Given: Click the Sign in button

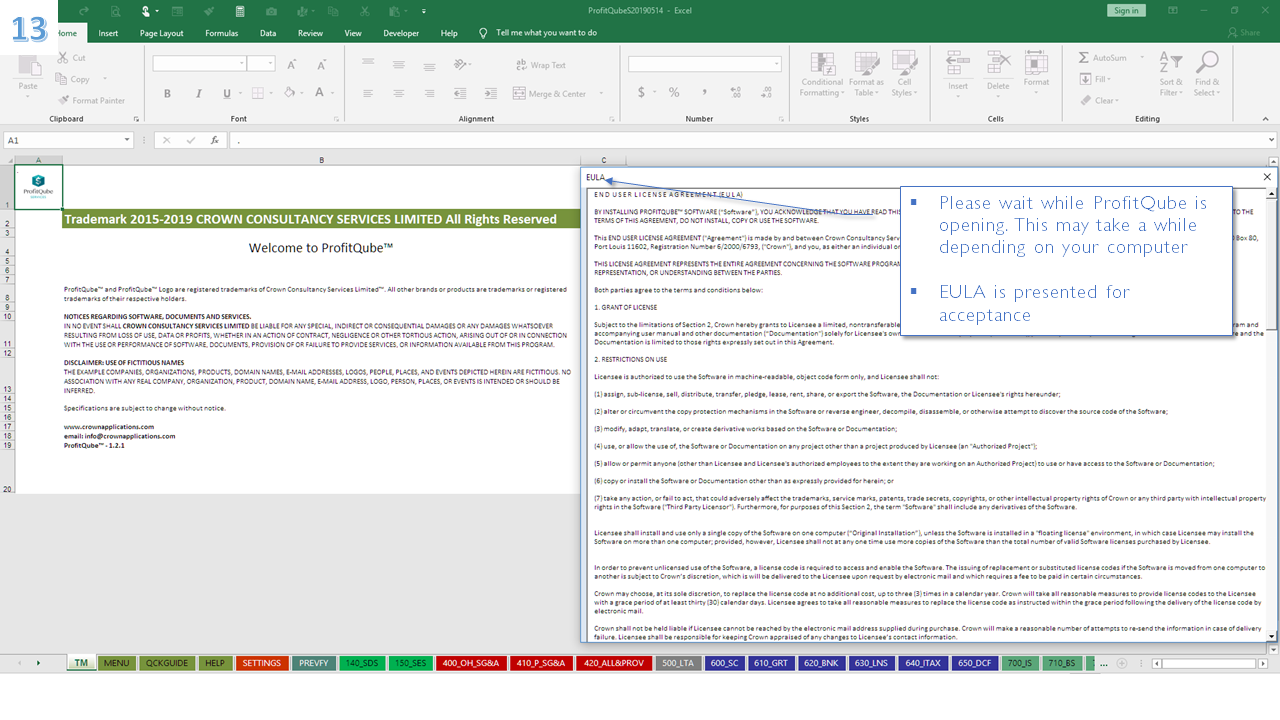Looking at the screenshot, I should click(x=1126, y=10).
